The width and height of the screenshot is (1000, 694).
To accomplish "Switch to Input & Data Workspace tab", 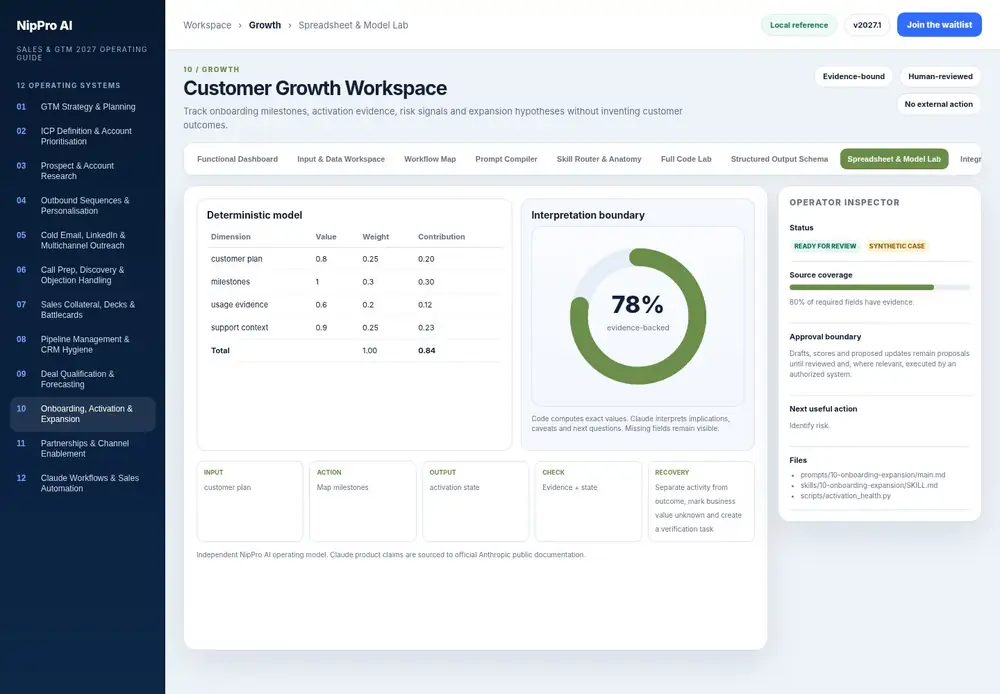I will (341, 159).
